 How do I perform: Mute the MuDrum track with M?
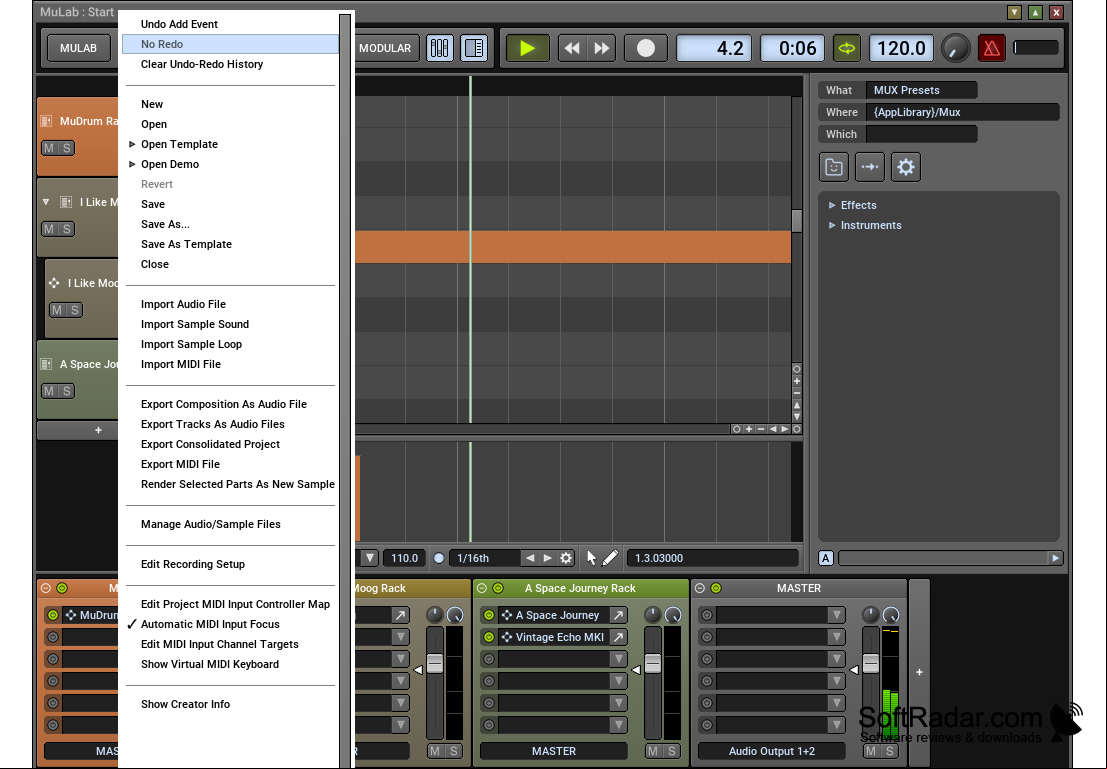click(x=49, y=148)
